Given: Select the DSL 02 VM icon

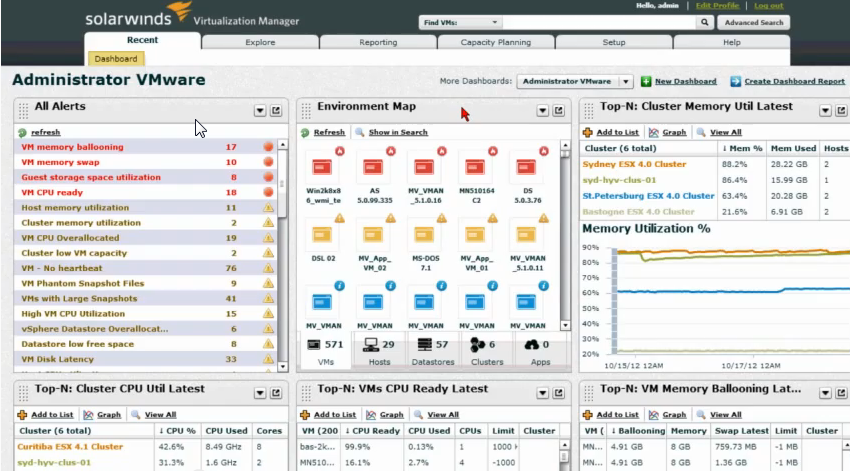Looking at the screenshot, I should point(322,235).
